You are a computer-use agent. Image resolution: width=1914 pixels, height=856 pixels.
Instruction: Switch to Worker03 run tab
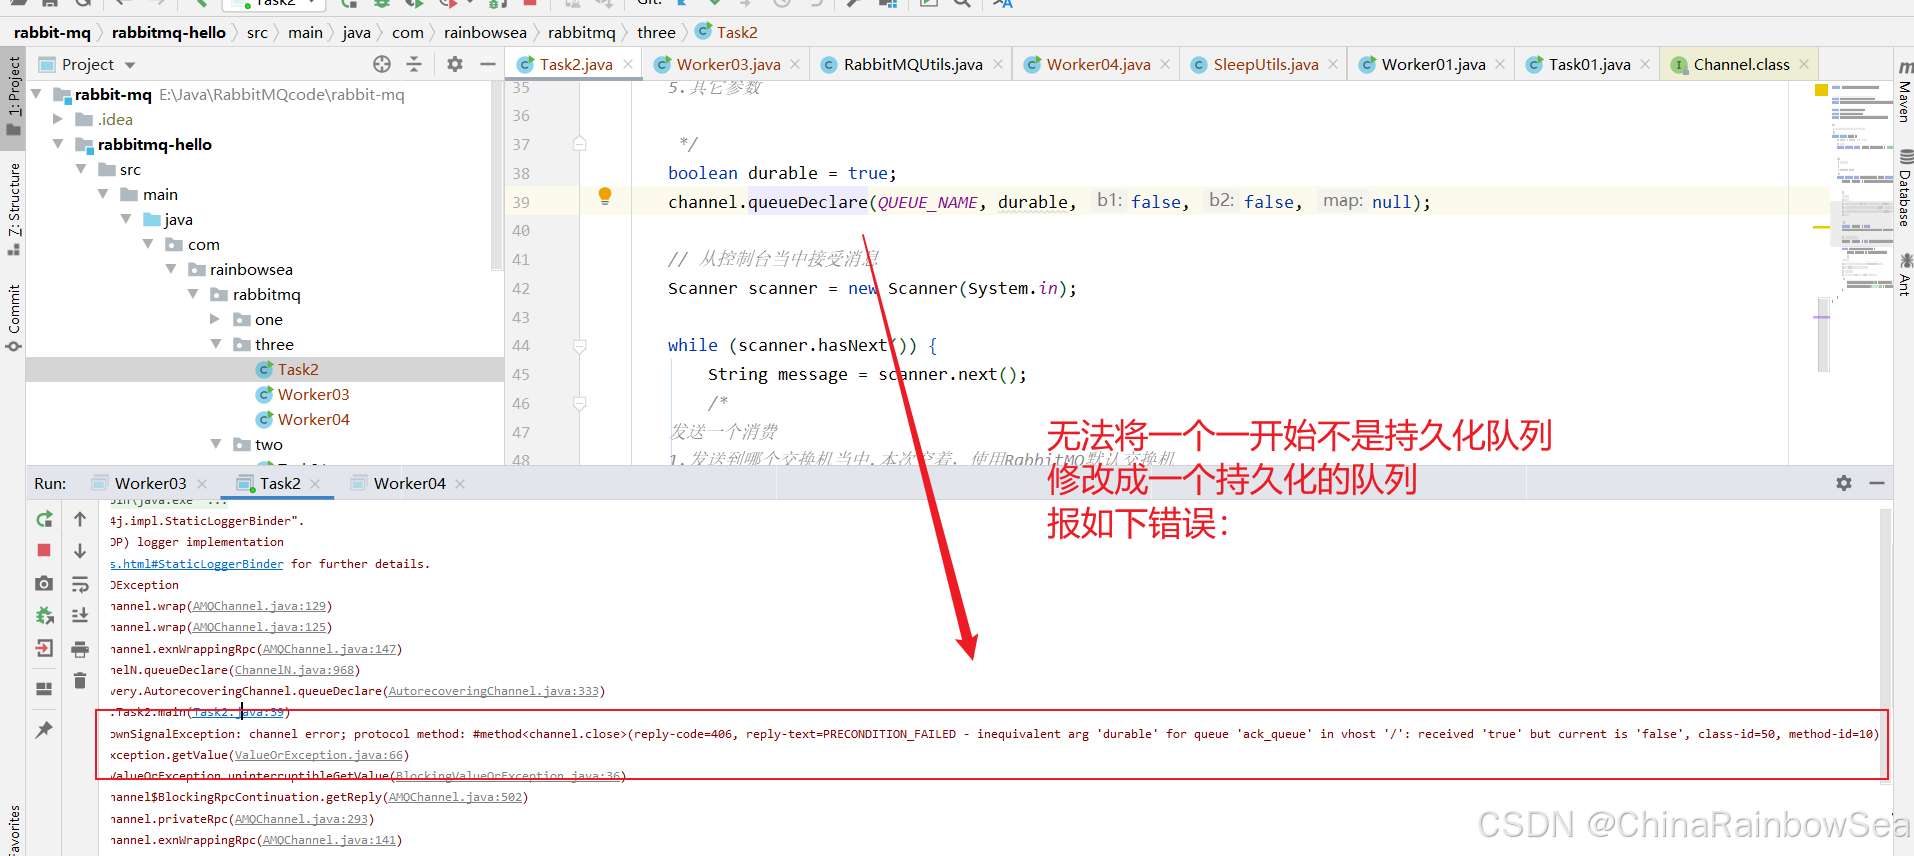pos(150,483)
